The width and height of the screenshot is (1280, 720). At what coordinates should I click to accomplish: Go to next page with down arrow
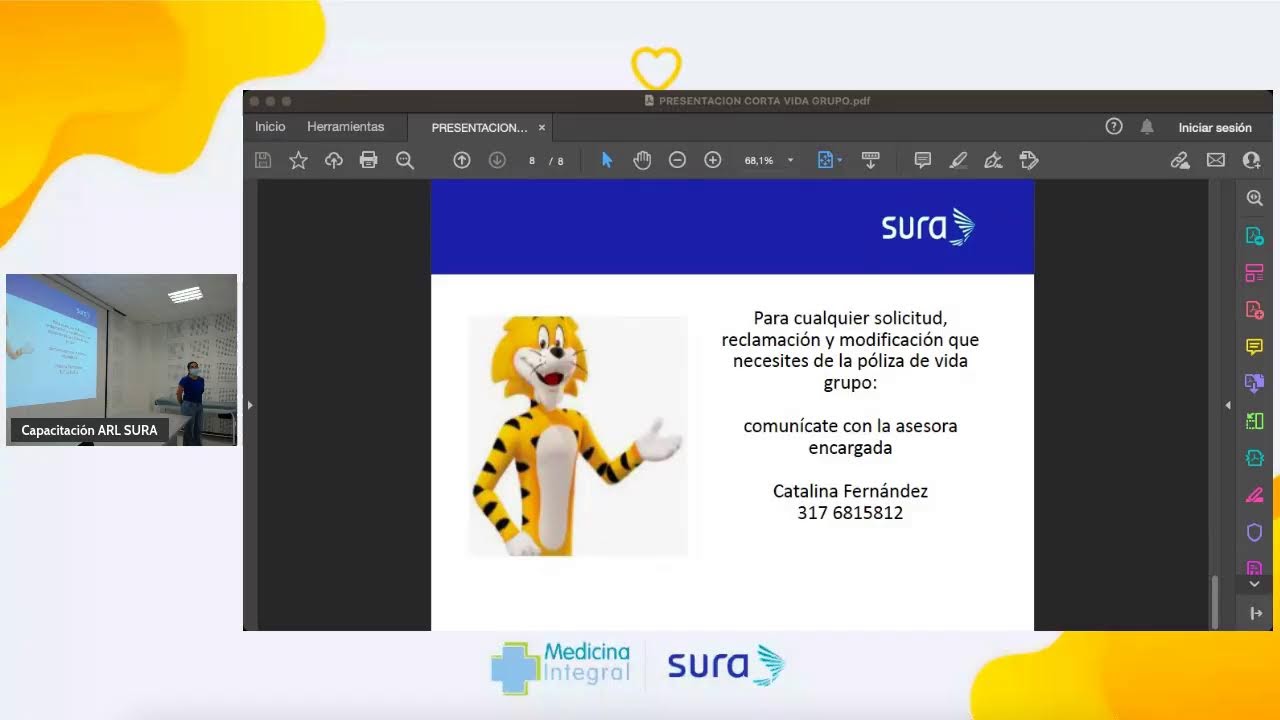coord(497,160)
